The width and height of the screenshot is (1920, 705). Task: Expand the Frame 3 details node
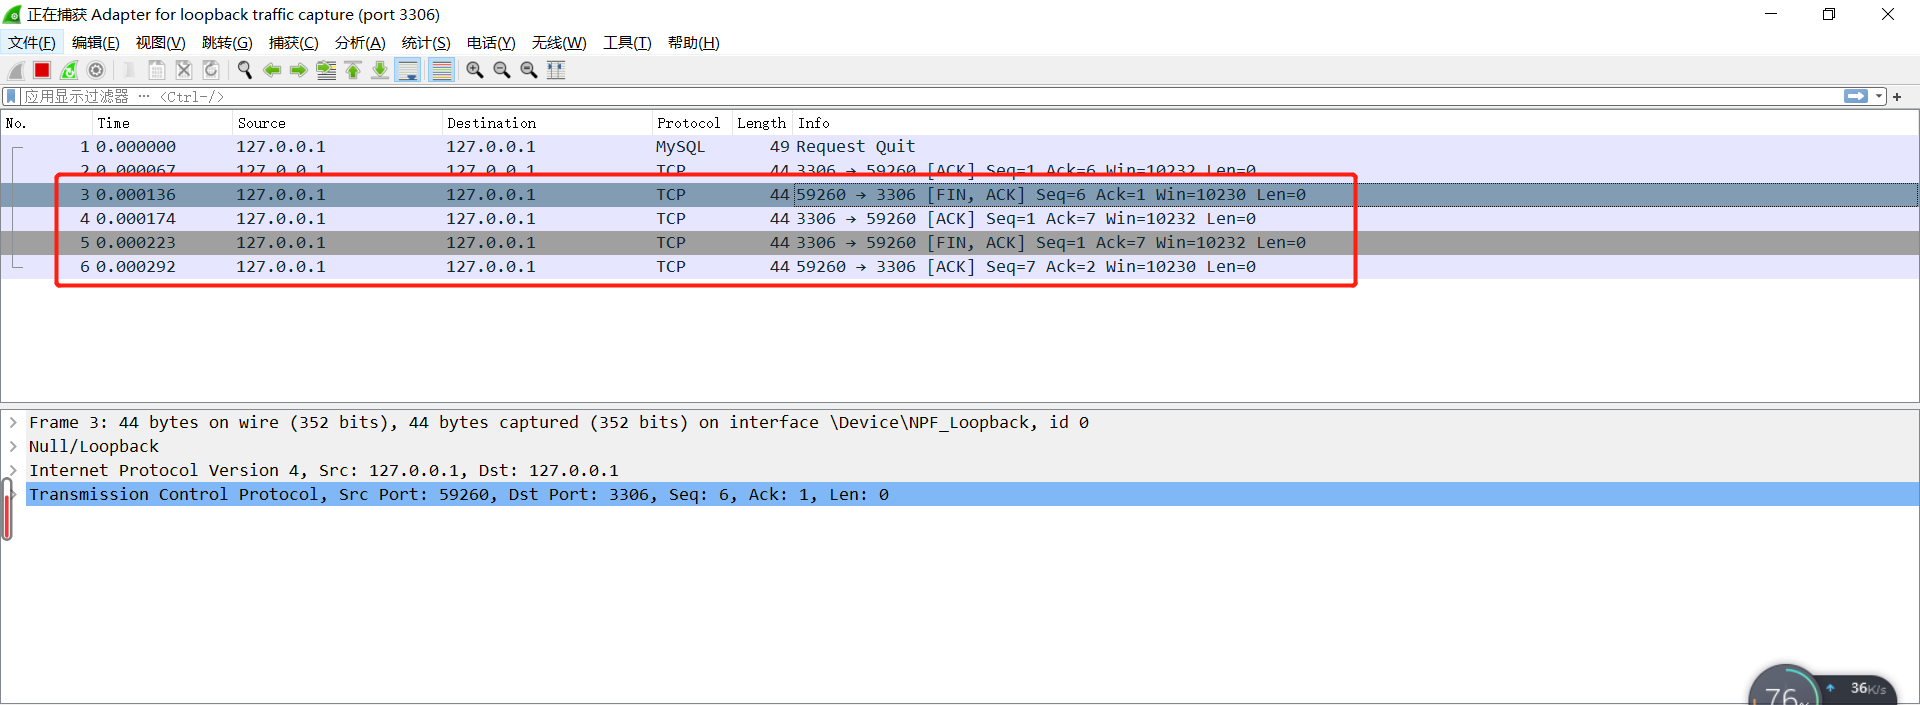tap(13, 422)
